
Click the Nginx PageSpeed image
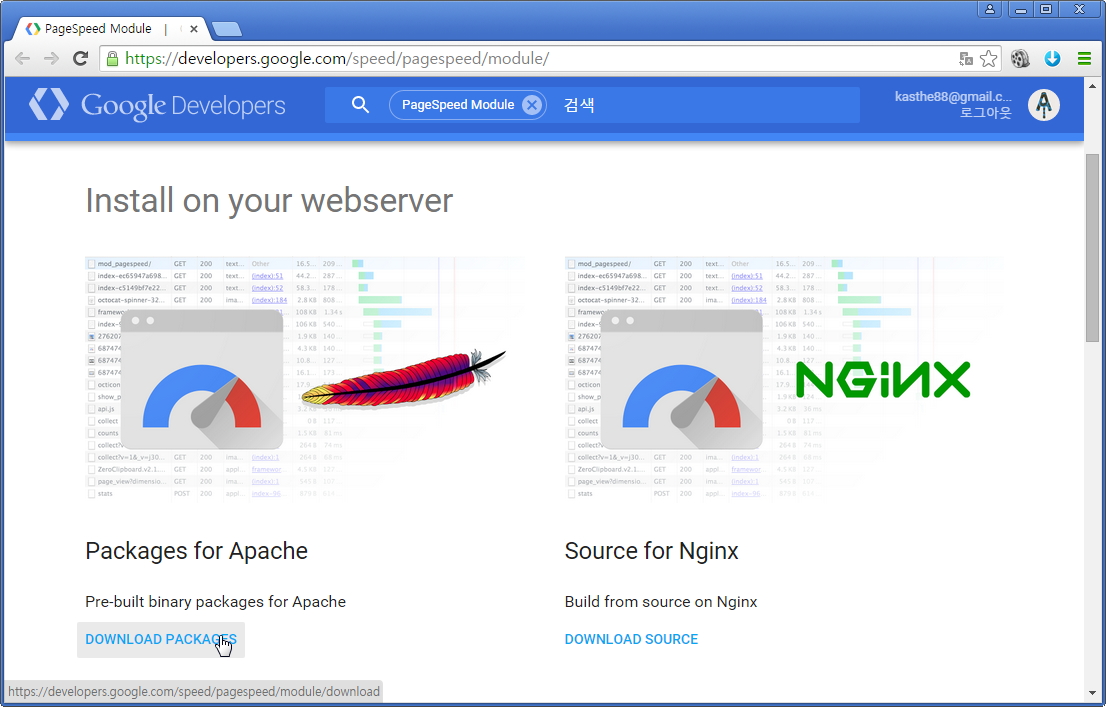(x=784, y=378)
